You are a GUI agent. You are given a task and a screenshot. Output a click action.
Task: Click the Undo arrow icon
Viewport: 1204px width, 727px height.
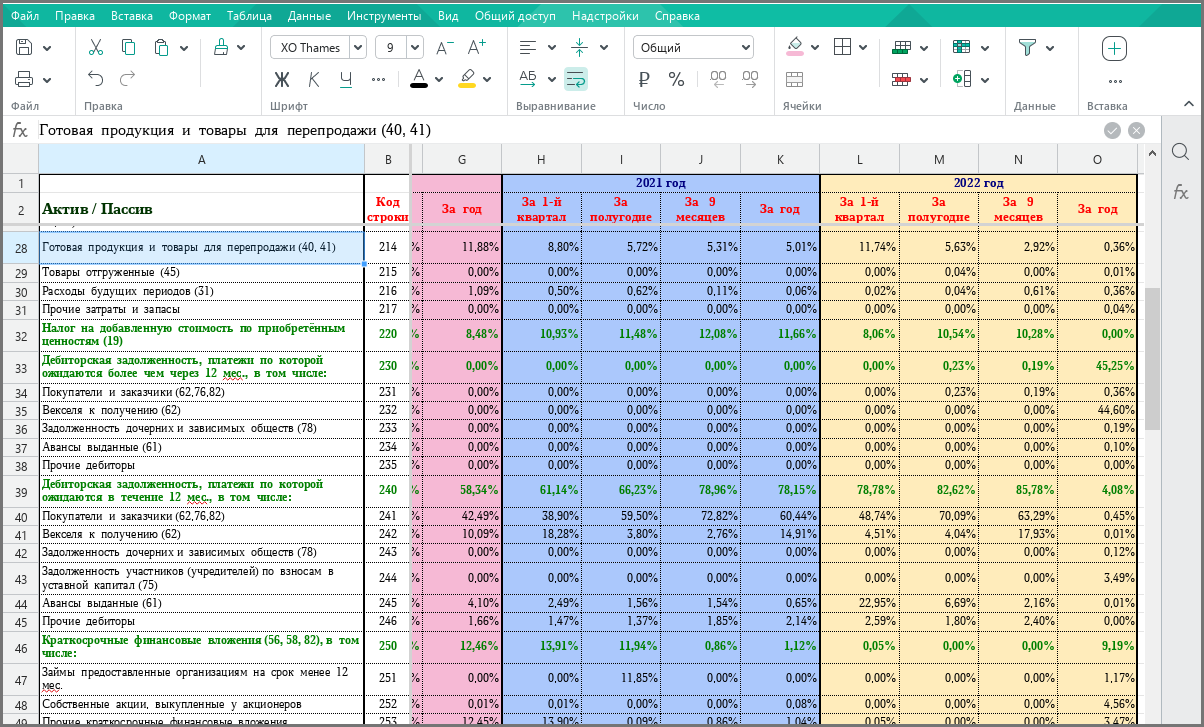(96, 79)
